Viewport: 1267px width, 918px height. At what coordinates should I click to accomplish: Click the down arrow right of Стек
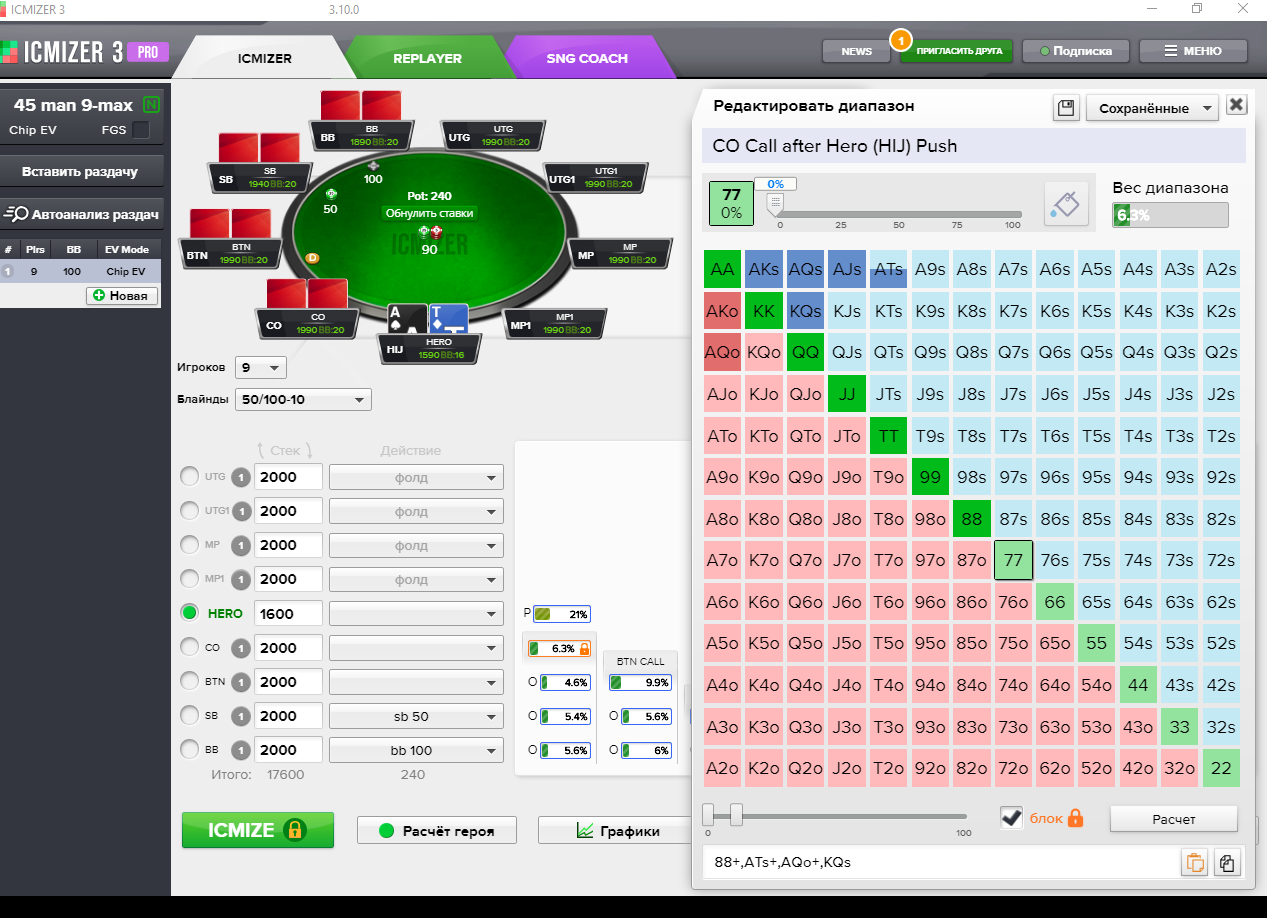309,451
